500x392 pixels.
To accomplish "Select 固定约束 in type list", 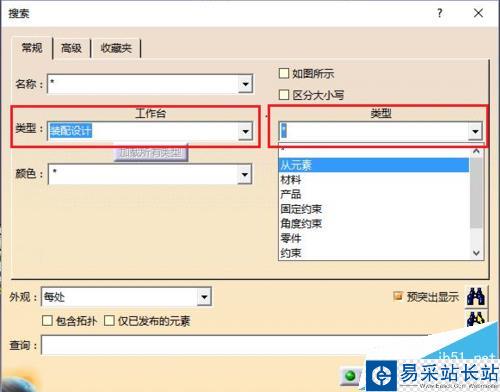I will click(x=374, y=209).
